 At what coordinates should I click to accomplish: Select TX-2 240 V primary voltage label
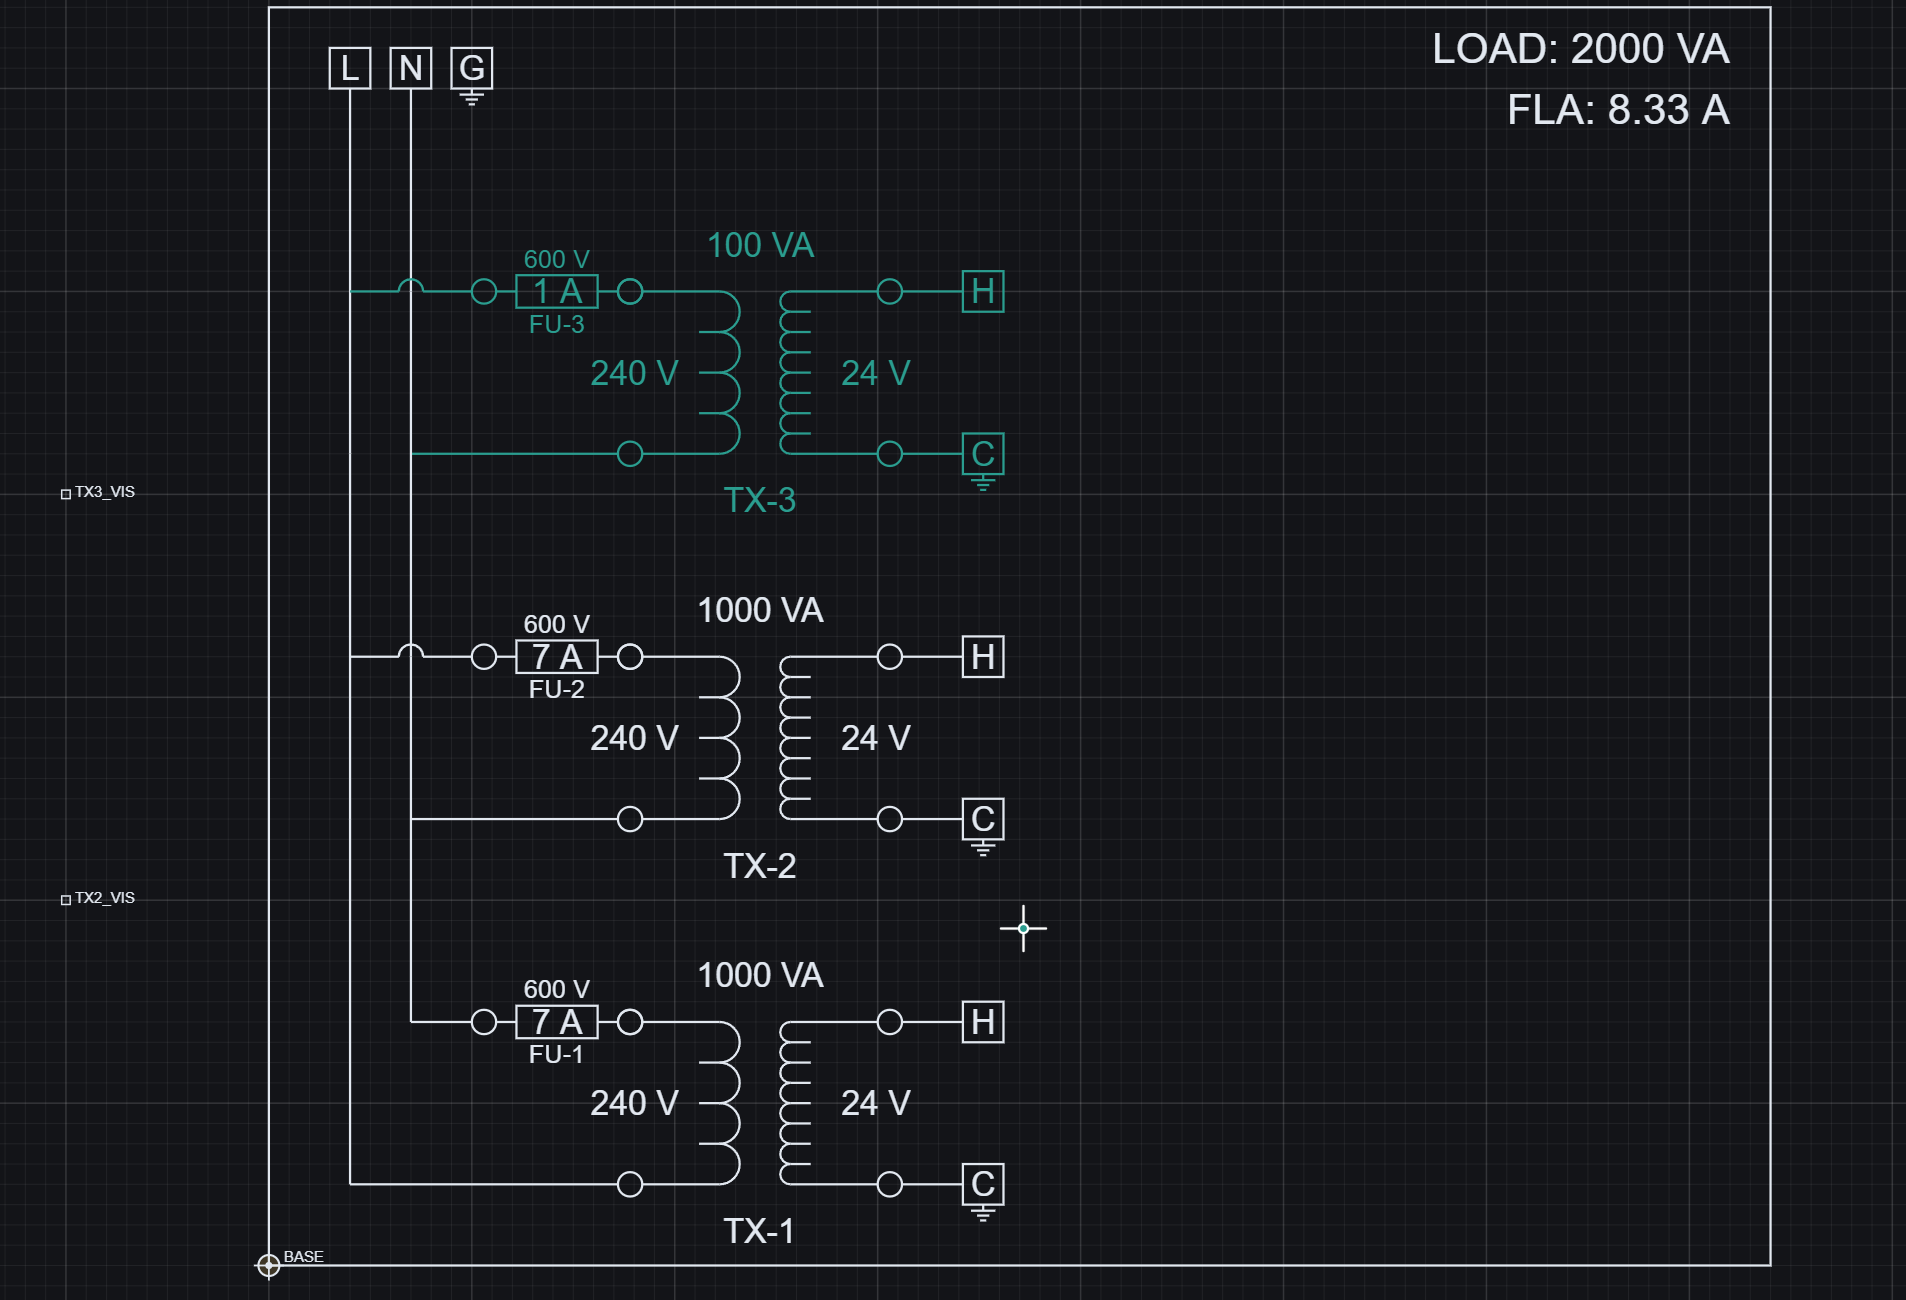click(x=634, y=738)
